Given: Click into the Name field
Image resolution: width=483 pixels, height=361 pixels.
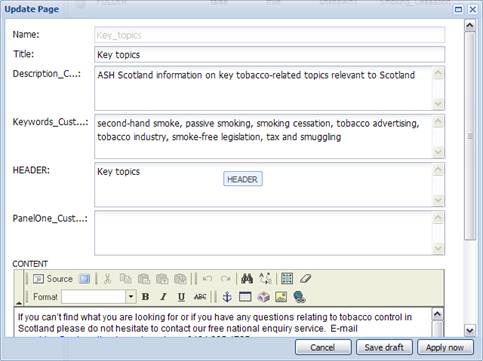Looking at the screenshot, I should point(269,35).
